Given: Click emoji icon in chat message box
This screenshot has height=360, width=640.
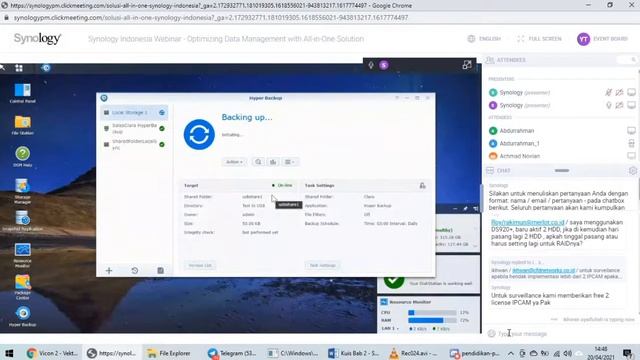Looking at the screenshot, I should pyautogui.click(x=491, y=333).
